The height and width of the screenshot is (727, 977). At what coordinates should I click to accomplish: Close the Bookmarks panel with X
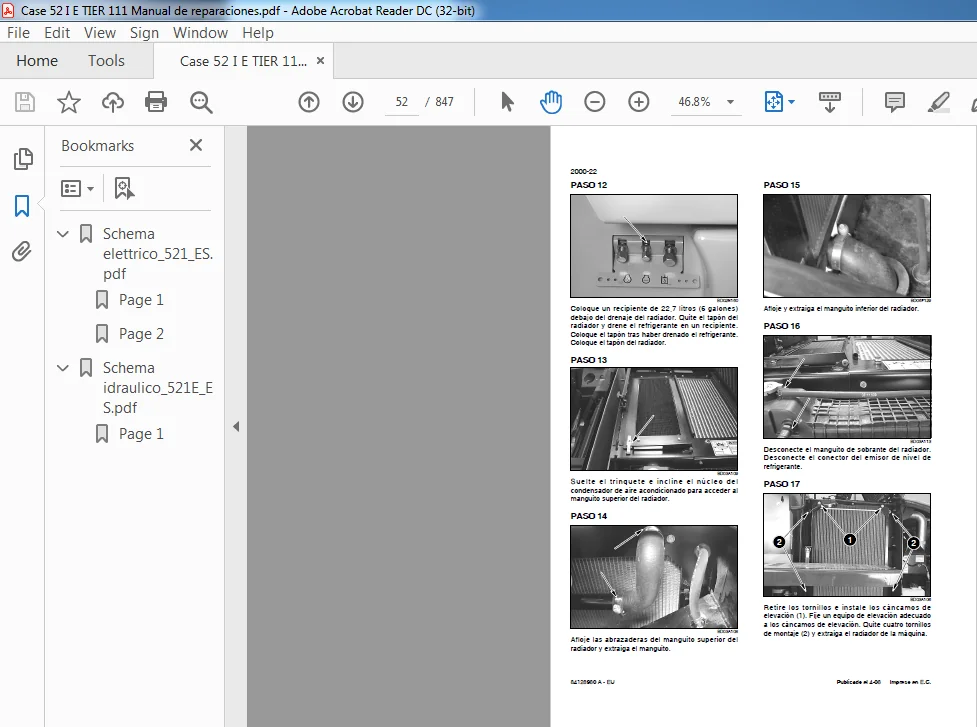coord(196,145)
